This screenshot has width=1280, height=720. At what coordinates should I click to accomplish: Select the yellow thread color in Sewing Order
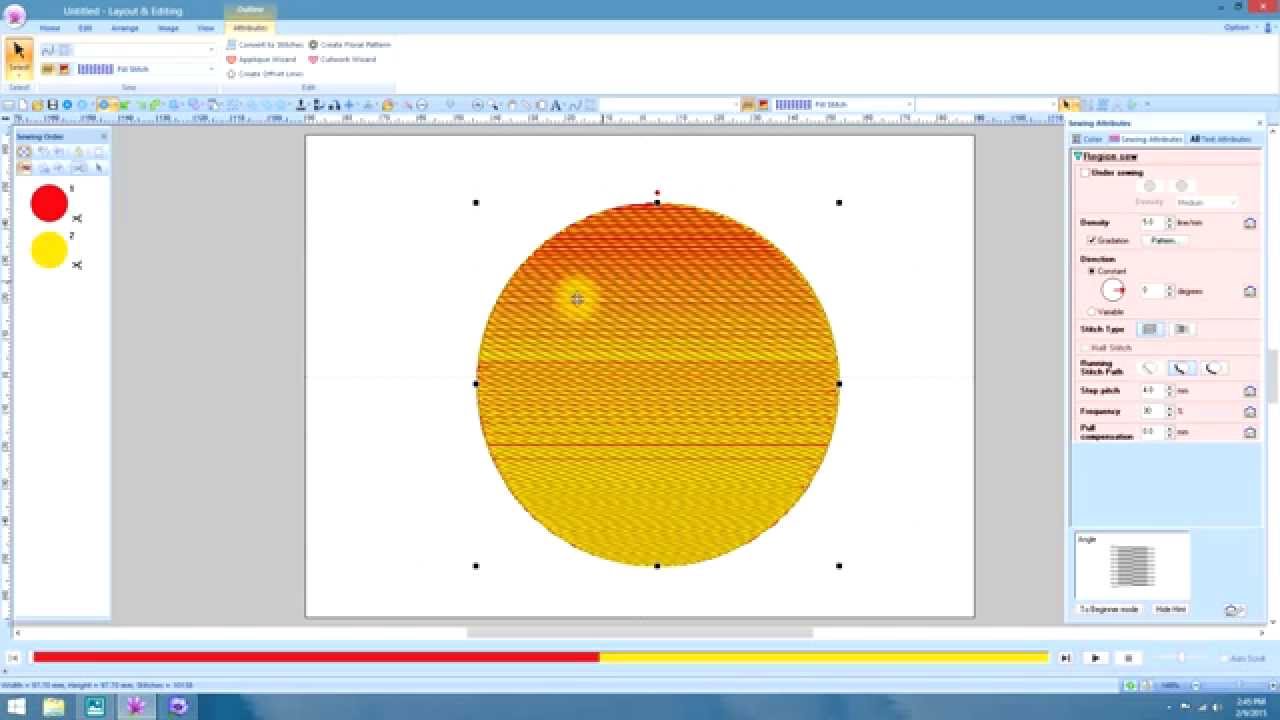[x=49, y=250]
